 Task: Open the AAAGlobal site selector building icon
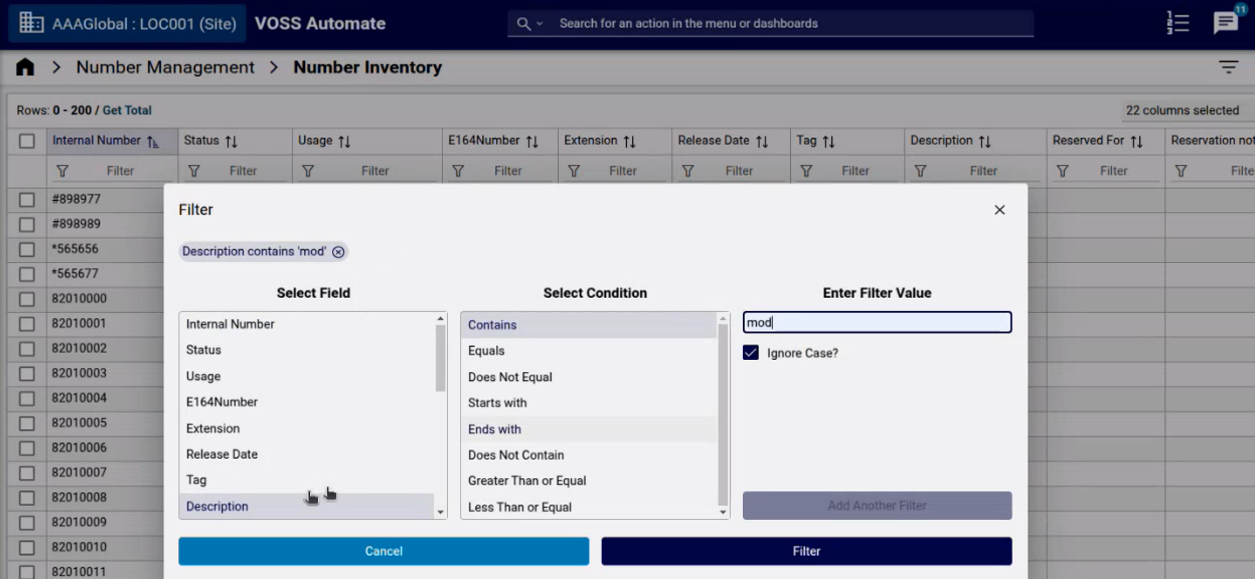pos(33,21)
